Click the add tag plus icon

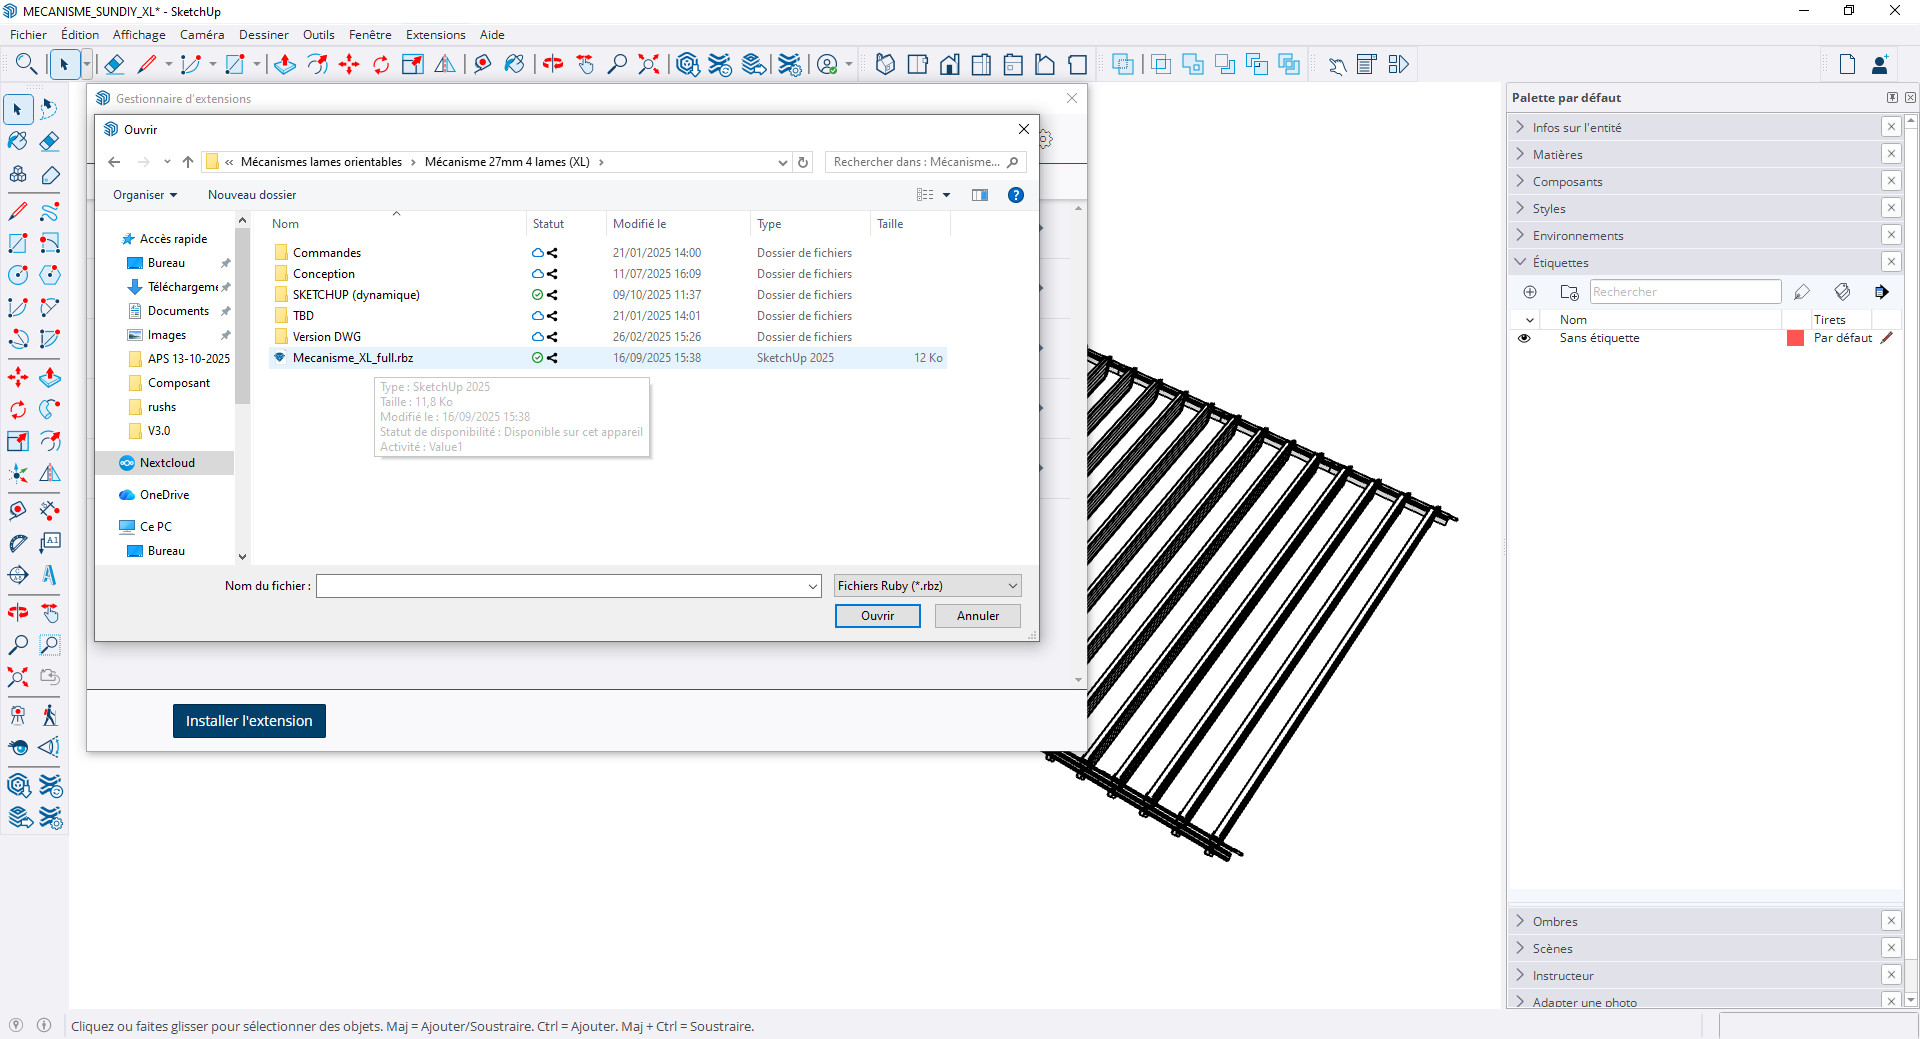click(1530, 292)
